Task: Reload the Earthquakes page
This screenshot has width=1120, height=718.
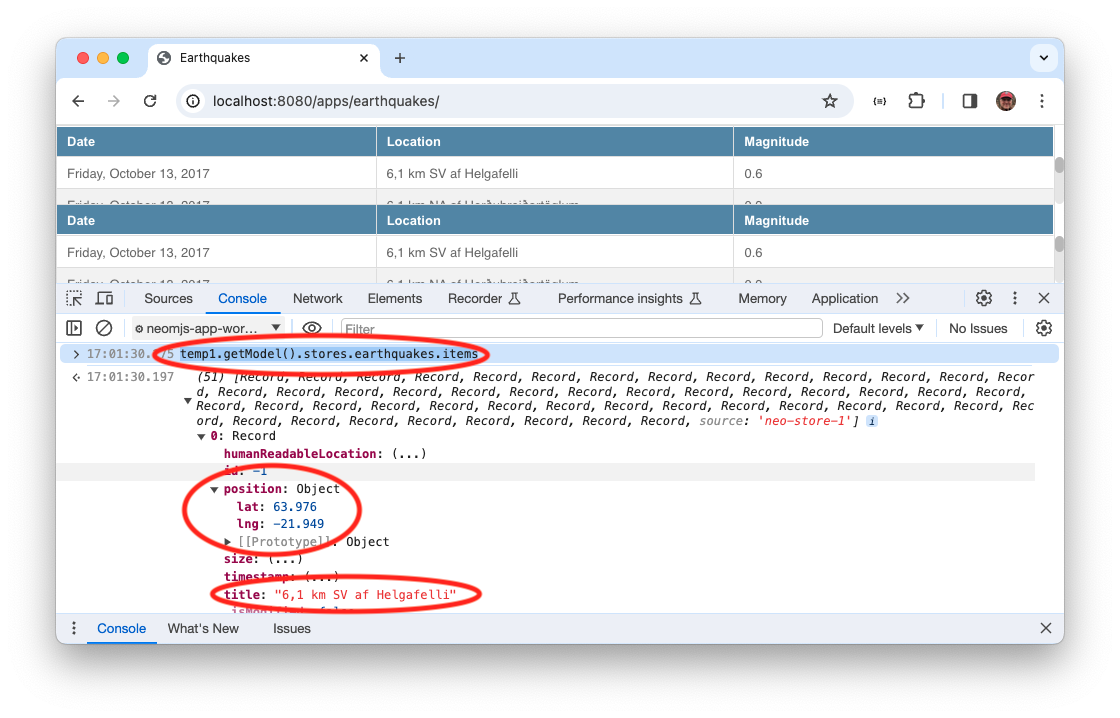Action: point(150,101)
